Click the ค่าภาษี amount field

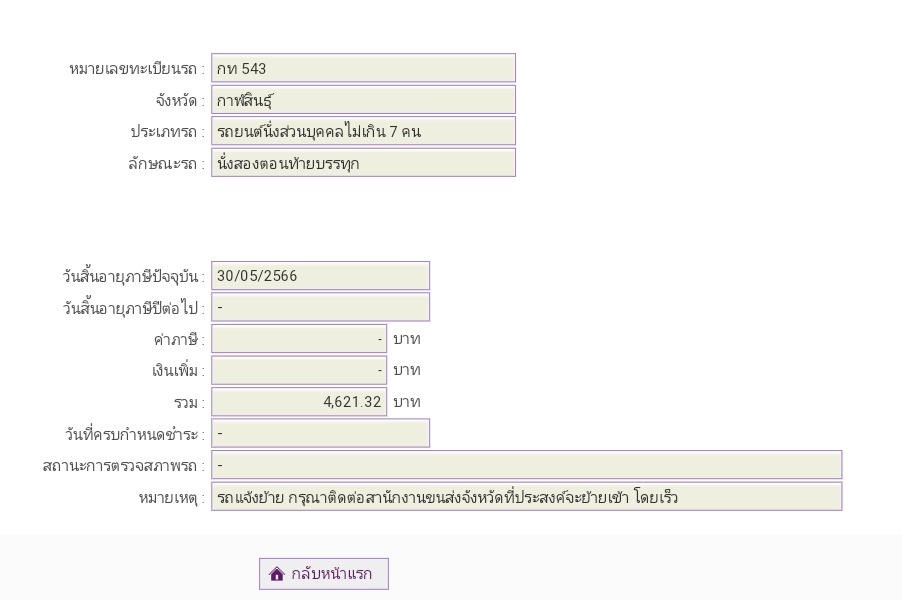298,339
